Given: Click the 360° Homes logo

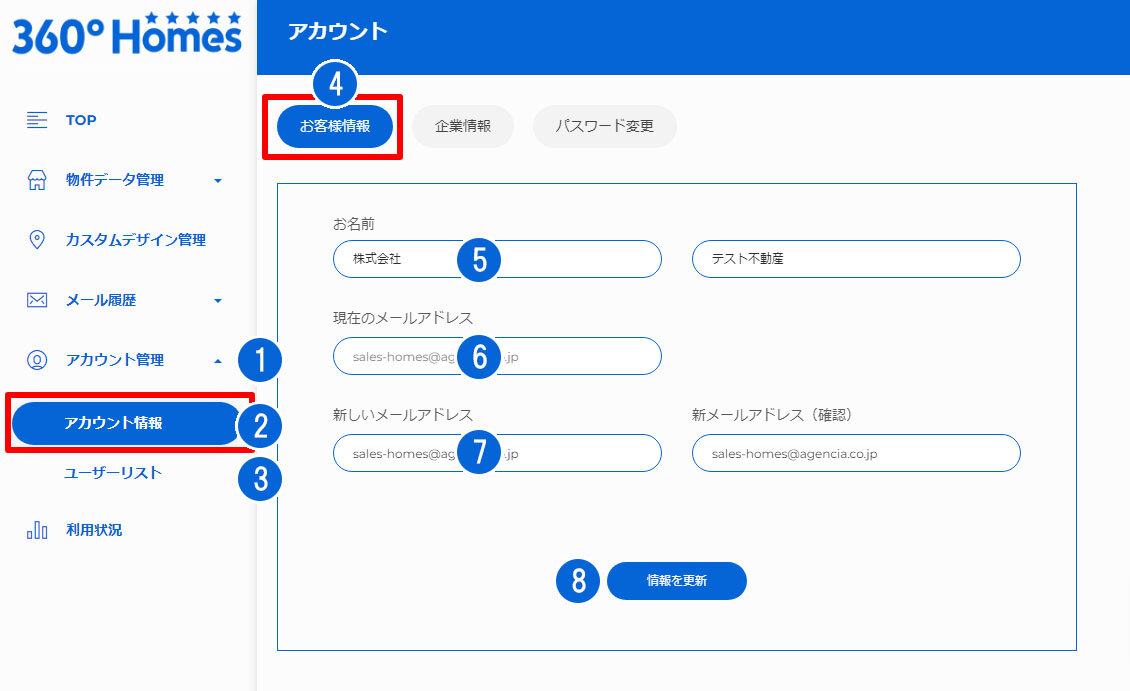Looking at the screenshot, I should pyautogui.click(x=127, y=34).
